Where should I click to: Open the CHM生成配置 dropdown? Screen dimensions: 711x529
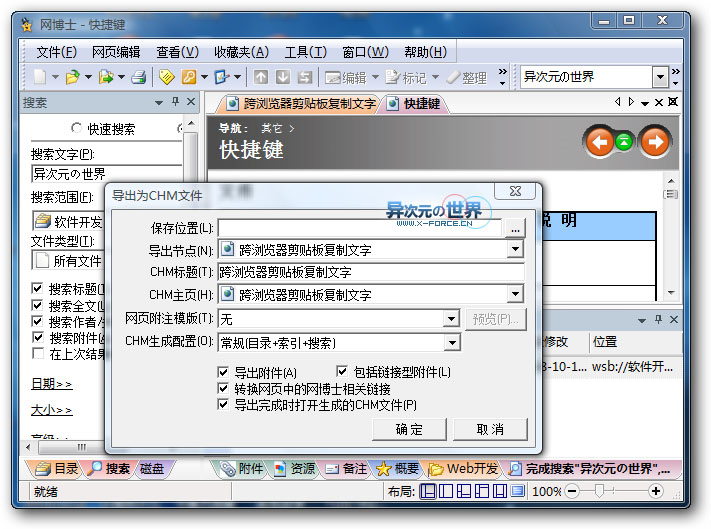[452, 343]
